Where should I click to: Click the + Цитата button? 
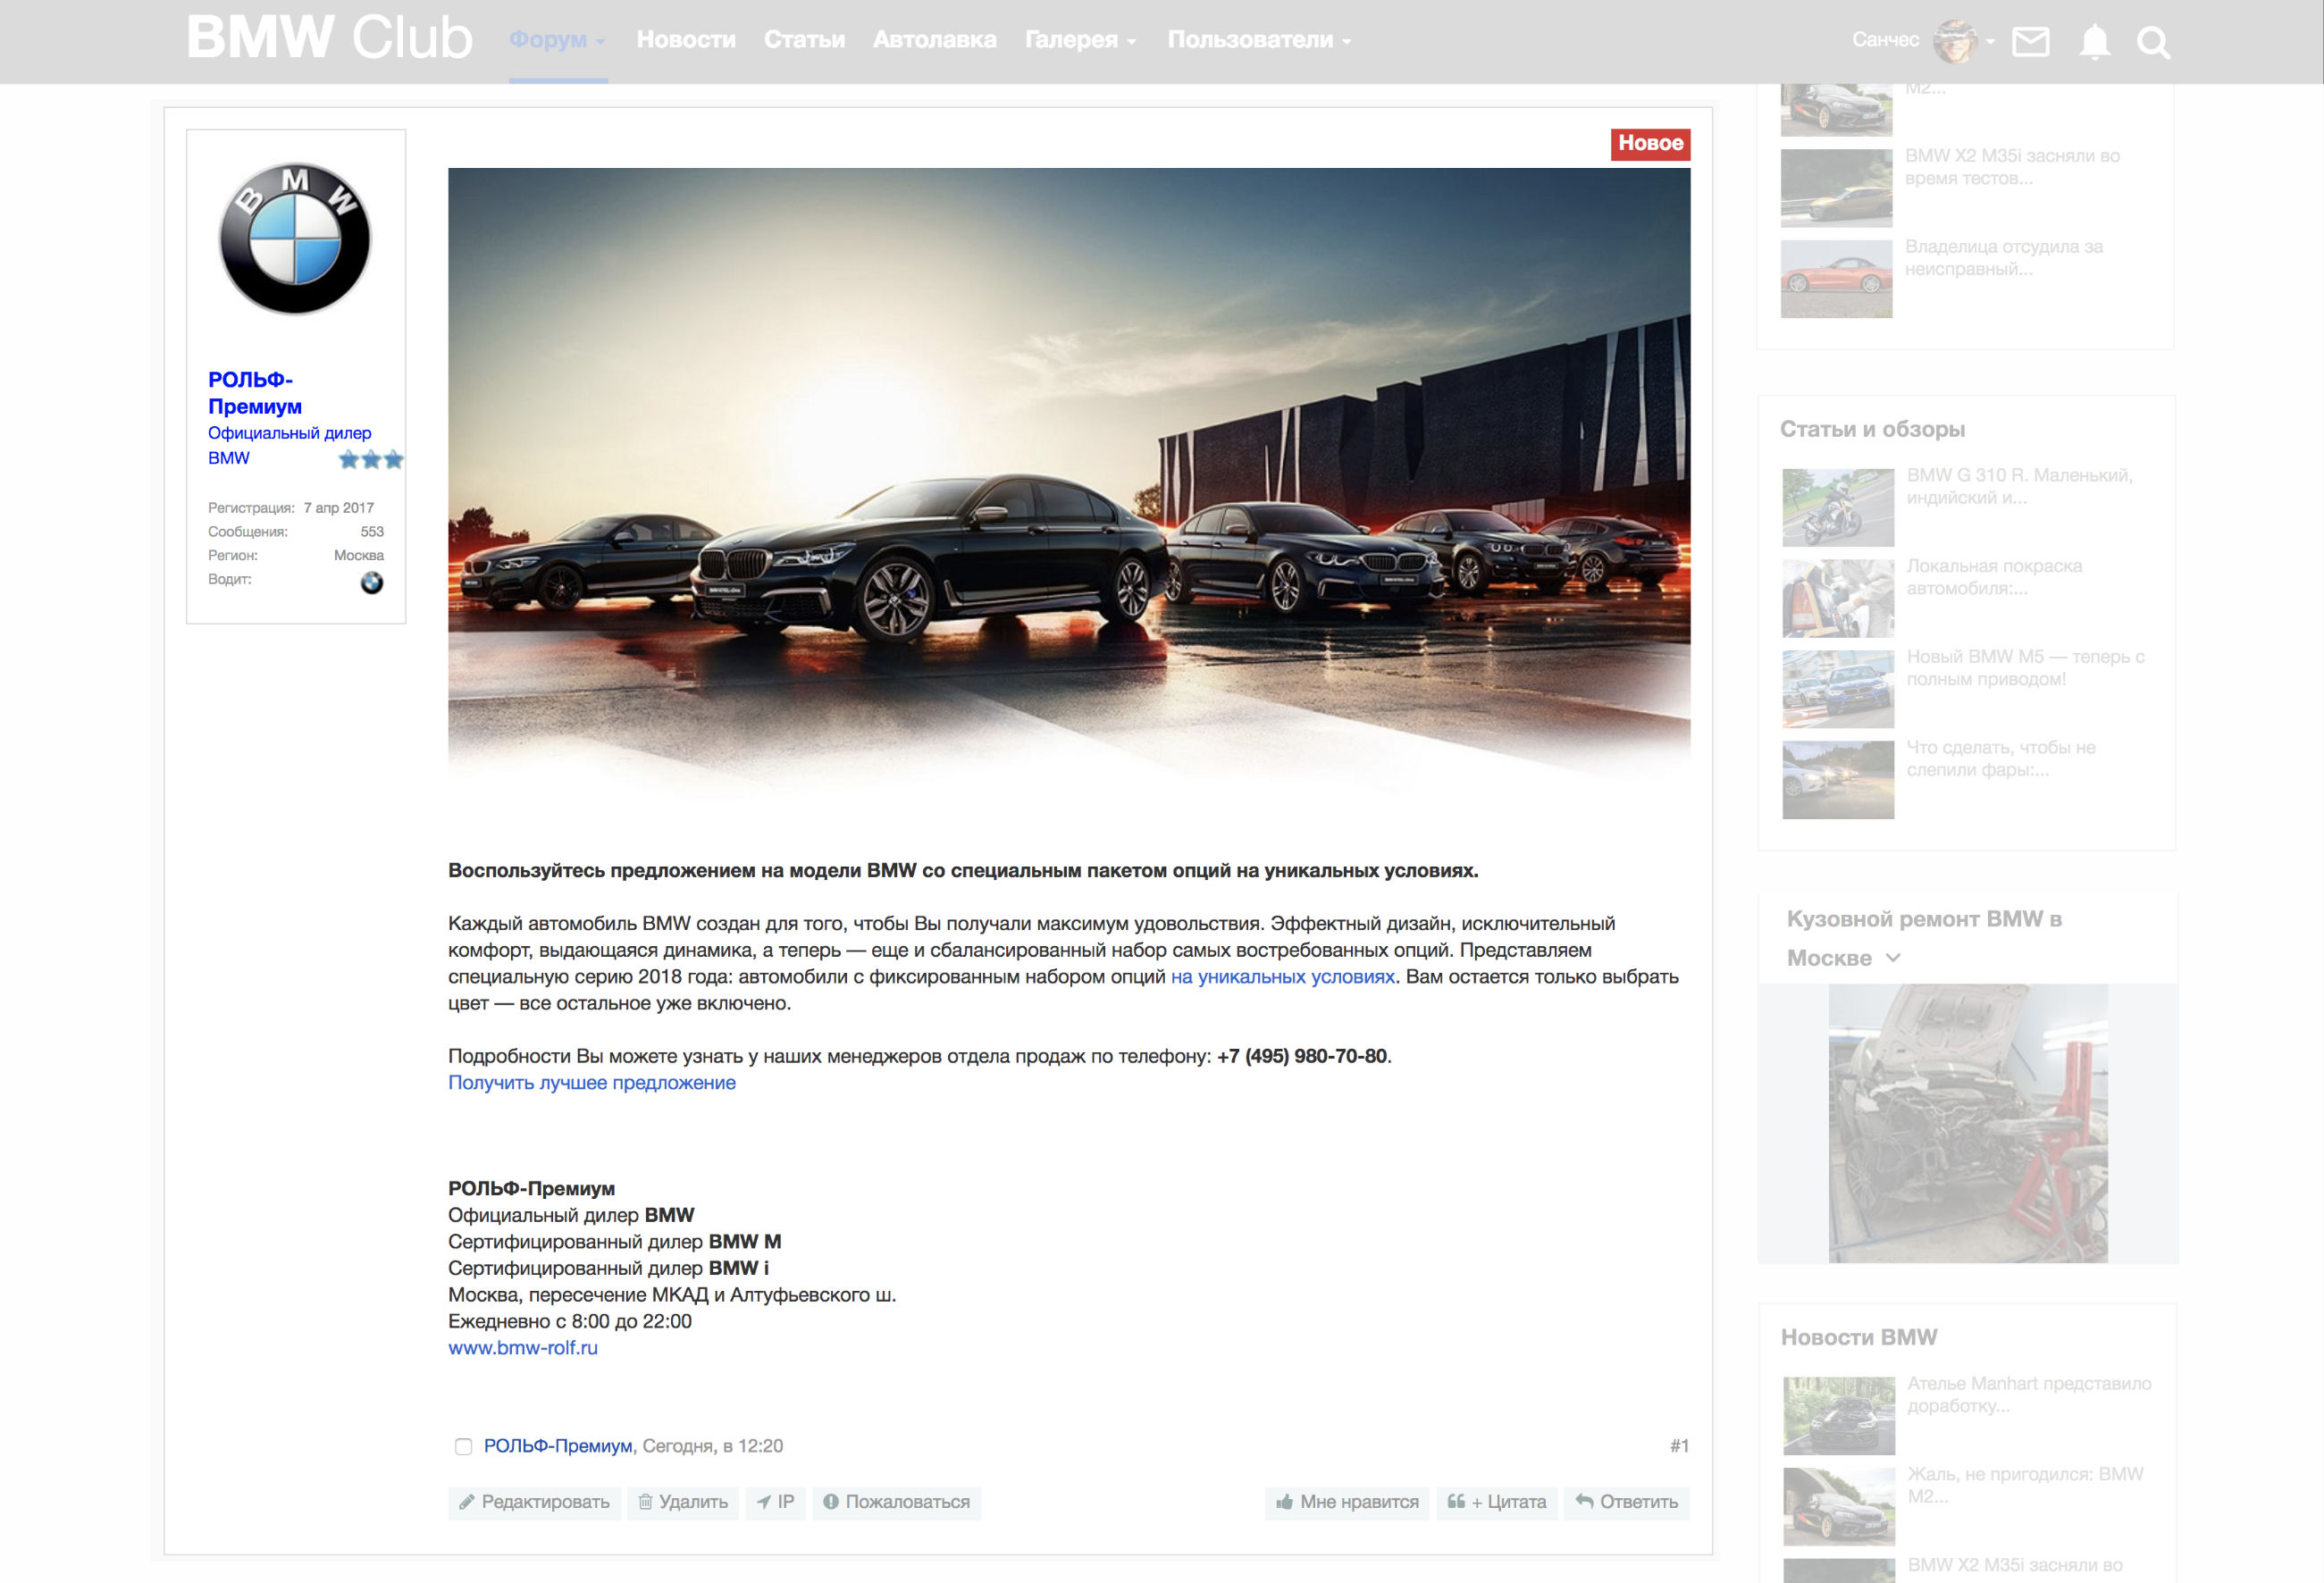(1496, 1502)
